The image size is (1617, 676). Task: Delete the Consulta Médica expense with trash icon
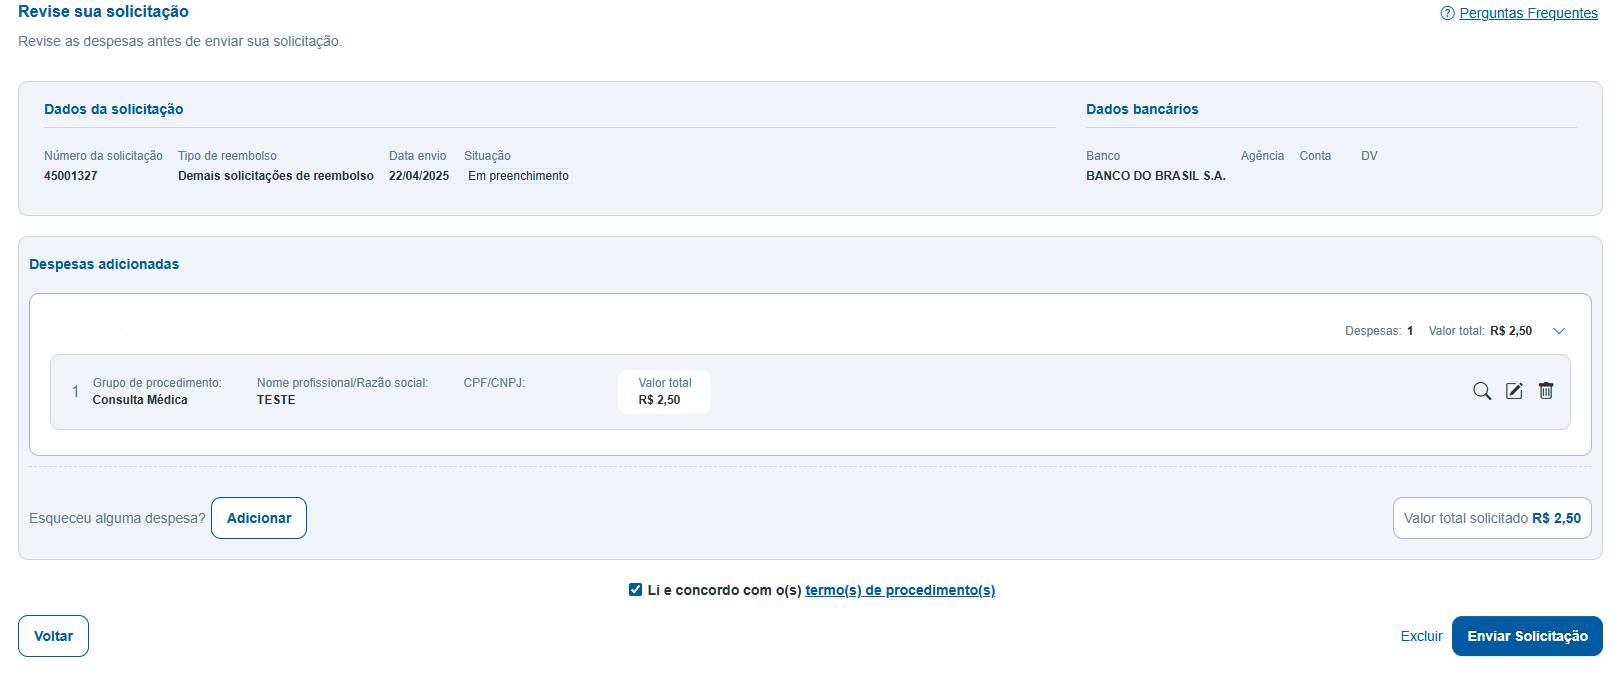[1546, 391]
